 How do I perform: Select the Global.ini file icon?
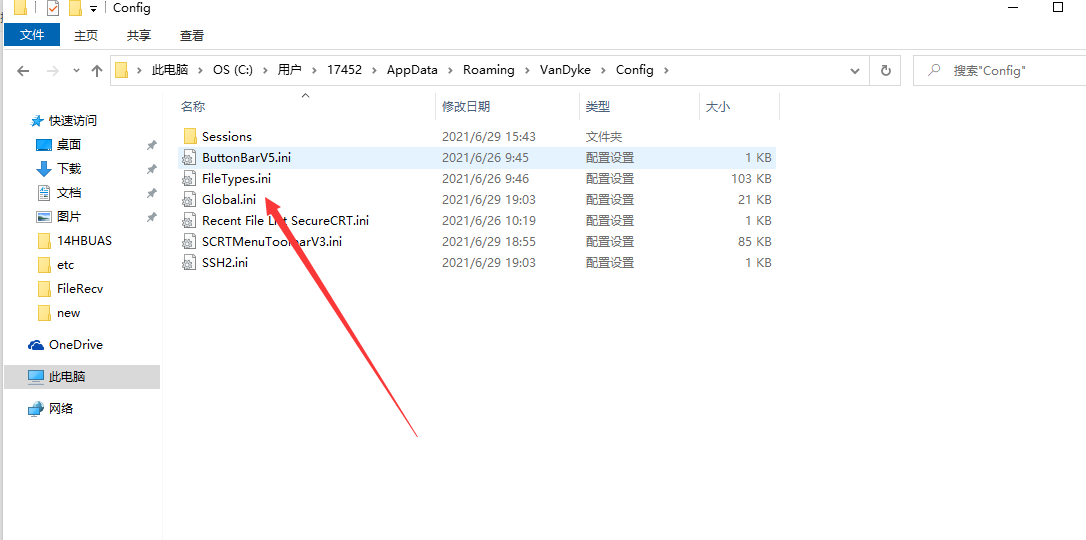[x=189, y=200]
